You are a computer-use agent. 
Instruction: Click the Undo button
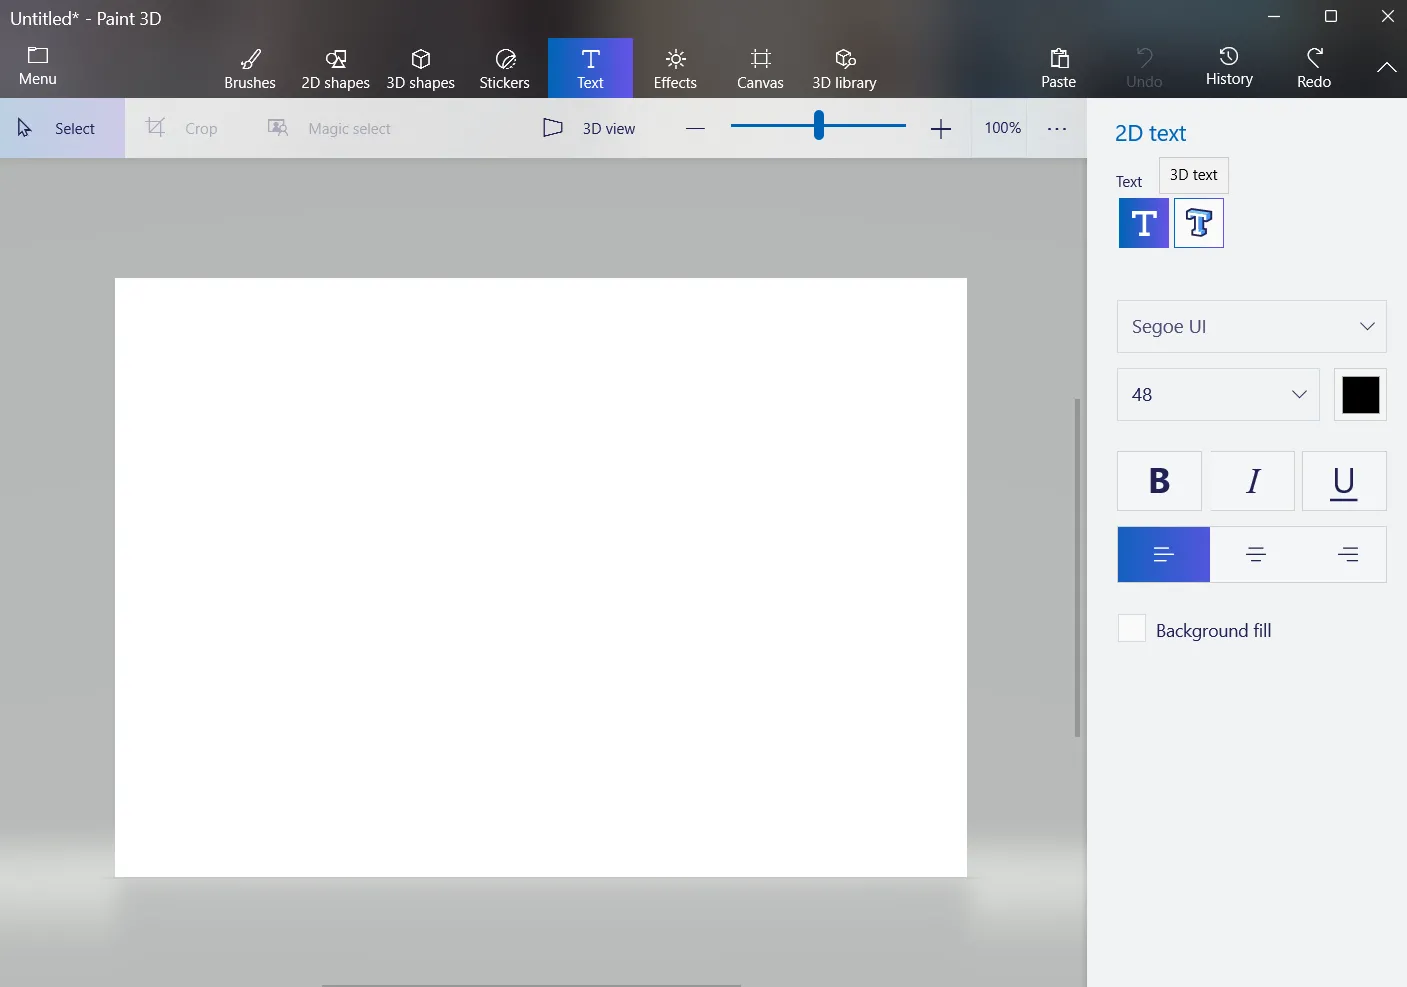click(1143, 67)
